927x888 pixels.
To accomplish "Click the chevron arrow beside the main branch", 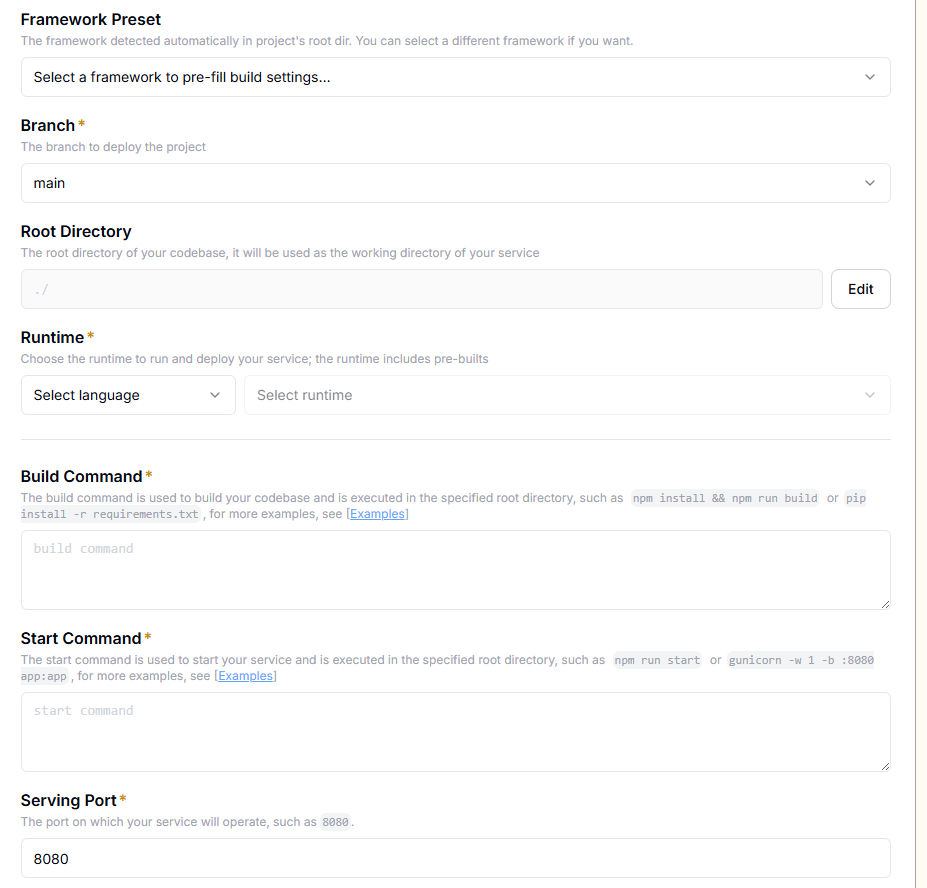I will point(870,183).
